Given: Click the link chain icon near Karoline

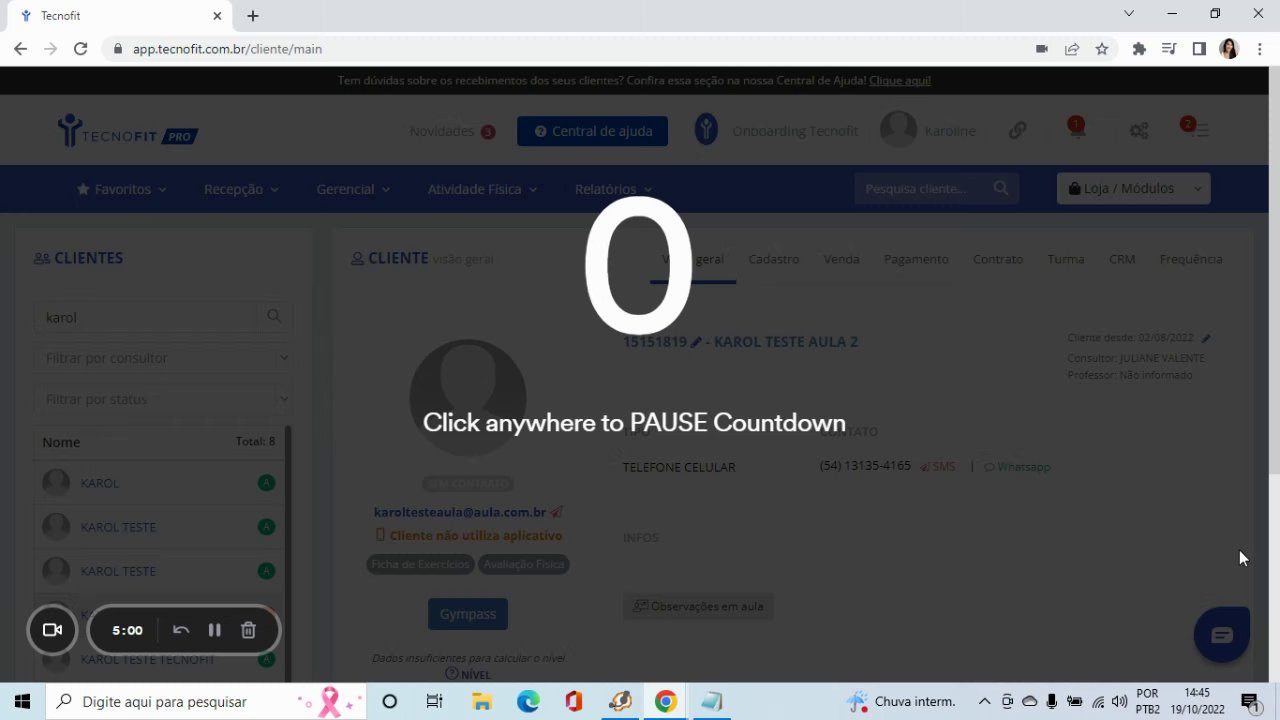Looking at the screenshot, I should pos(1017,130).
